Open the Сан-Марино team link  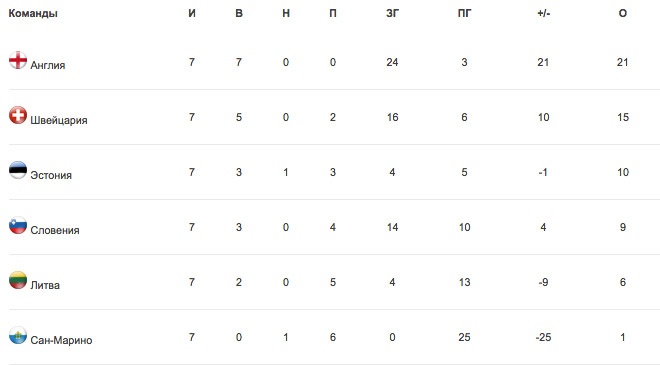click(61, 340)
